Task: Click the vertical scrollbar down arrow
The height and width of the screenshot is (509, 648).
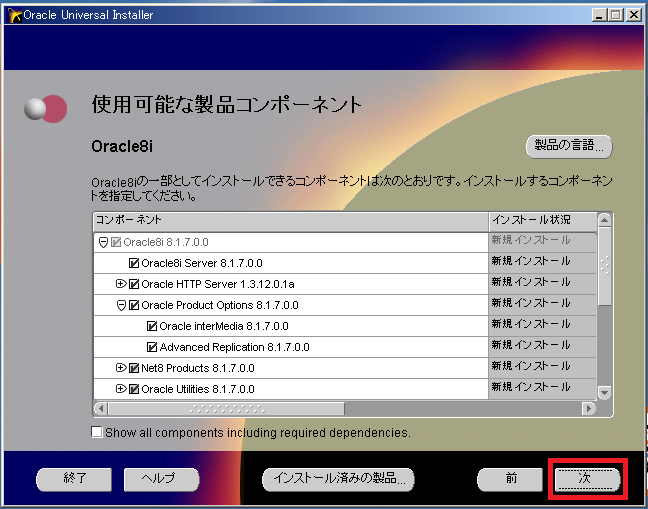Action: pos(605,392)
